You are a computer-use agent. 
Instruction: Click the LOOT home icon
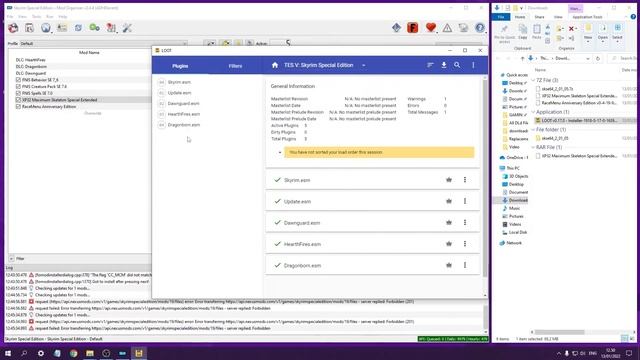[275, 65]
